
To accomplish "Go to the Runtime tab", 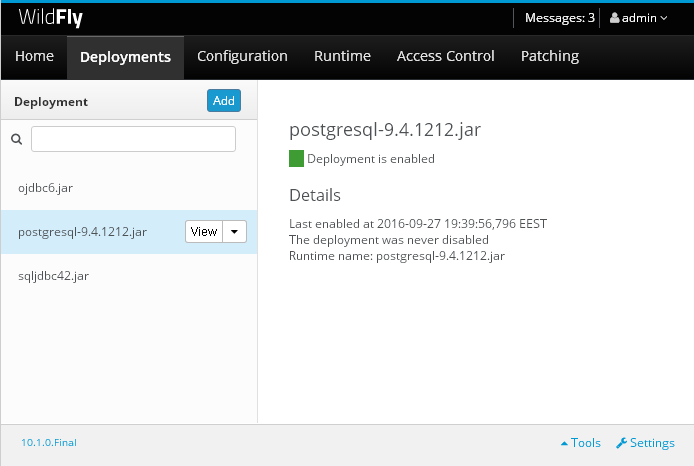I will pos(342,56).
